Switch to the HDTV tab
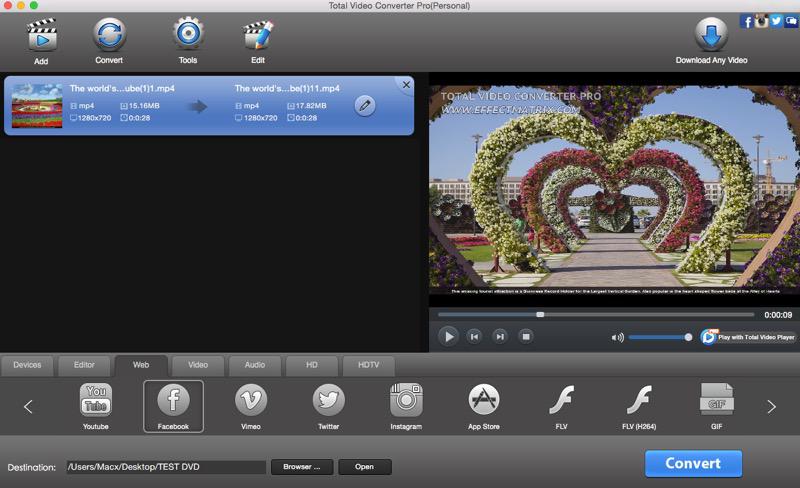This screenshot has width=800, height=488. 368,365
